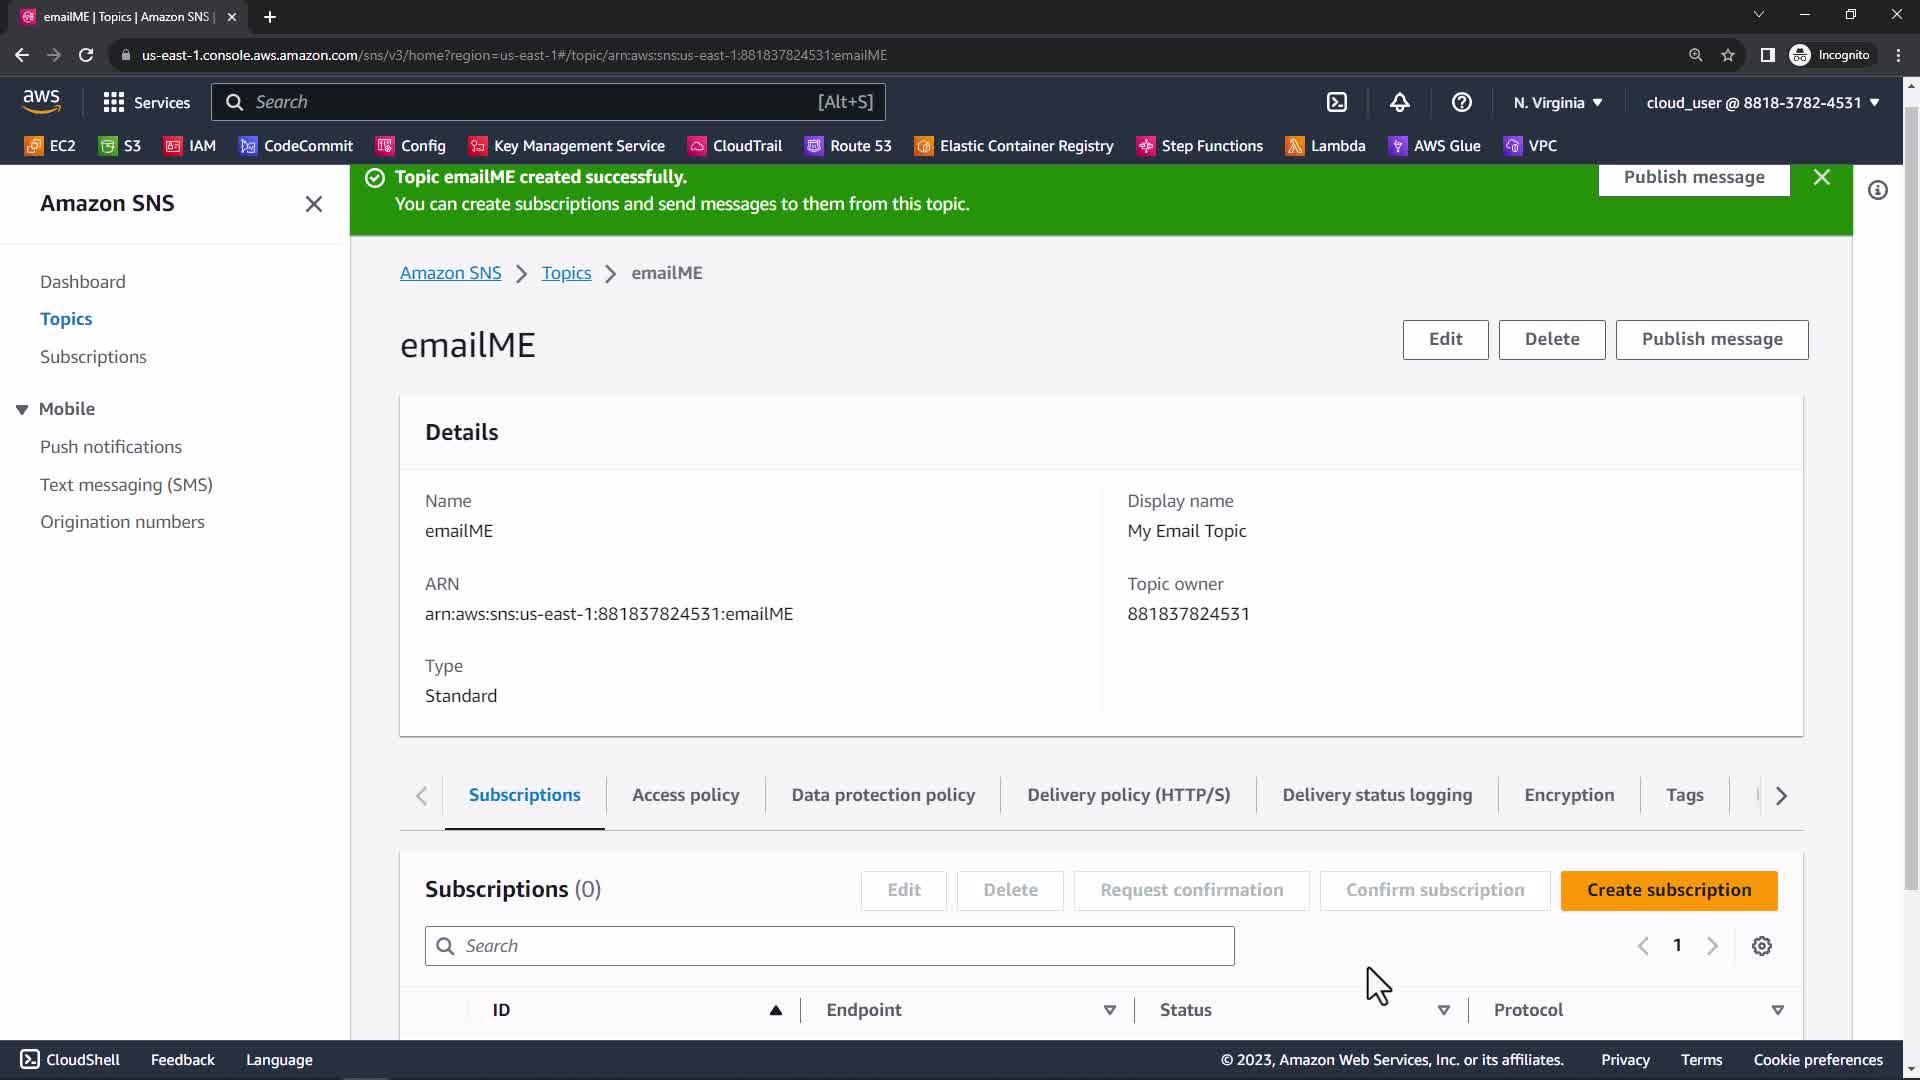Sort subscriptions by Status column arrow
Viewport: 1920px width, 1080px height.
pos(1443,1010)
